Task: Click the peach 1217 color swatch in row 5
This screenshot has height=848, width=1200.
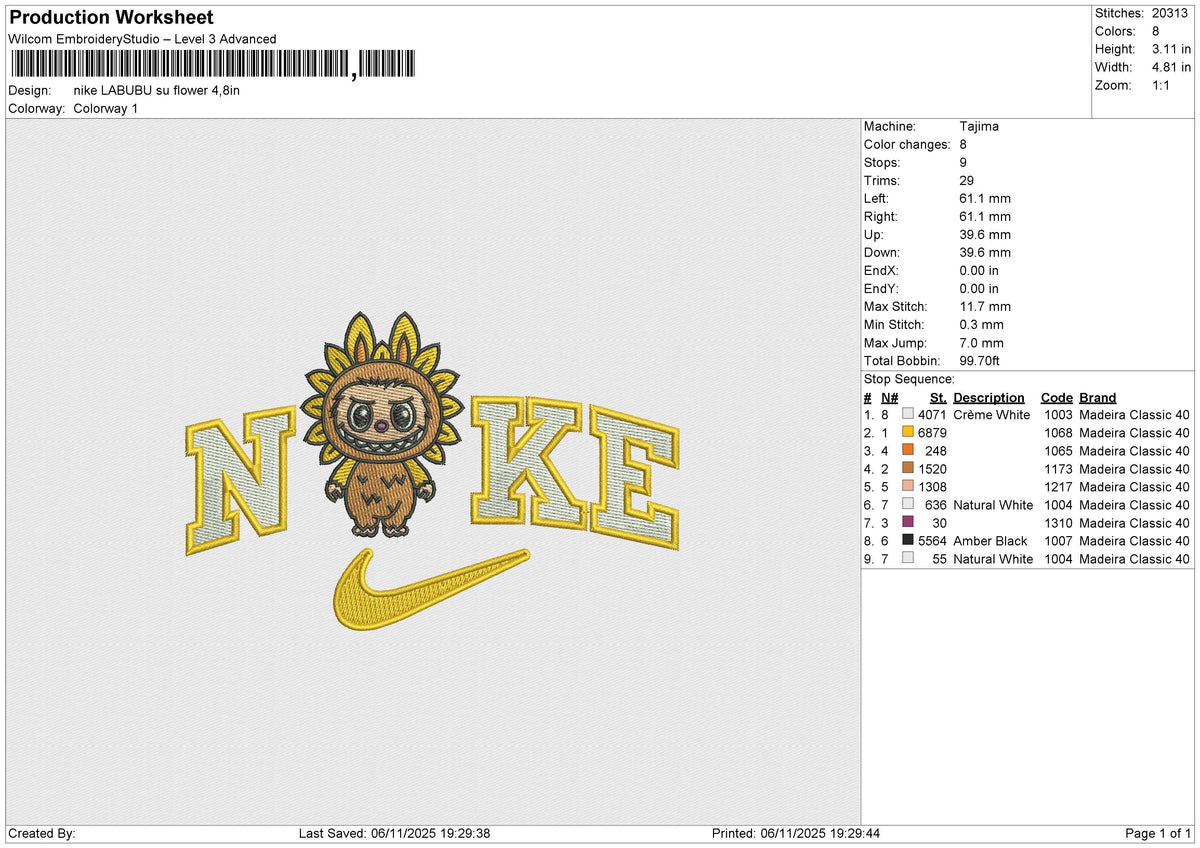Action: (x=908, y=486)
